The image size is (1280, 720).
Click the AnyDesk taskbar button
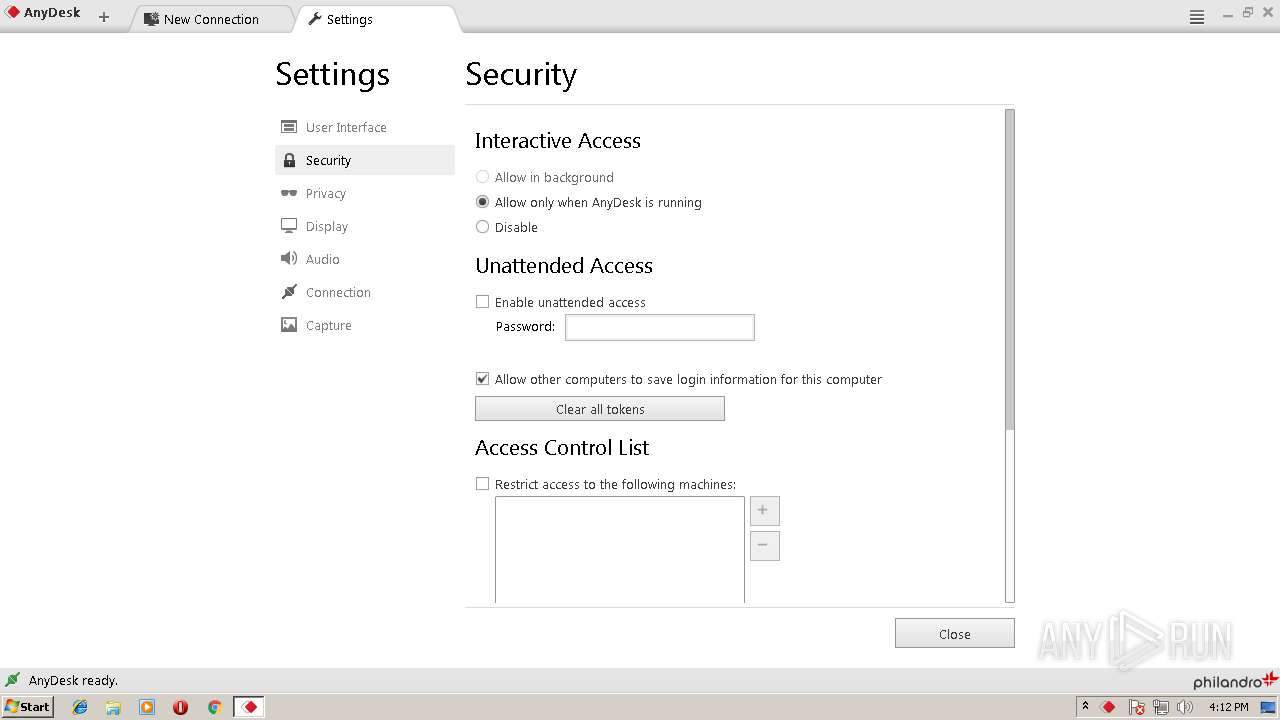click(249, 707)
